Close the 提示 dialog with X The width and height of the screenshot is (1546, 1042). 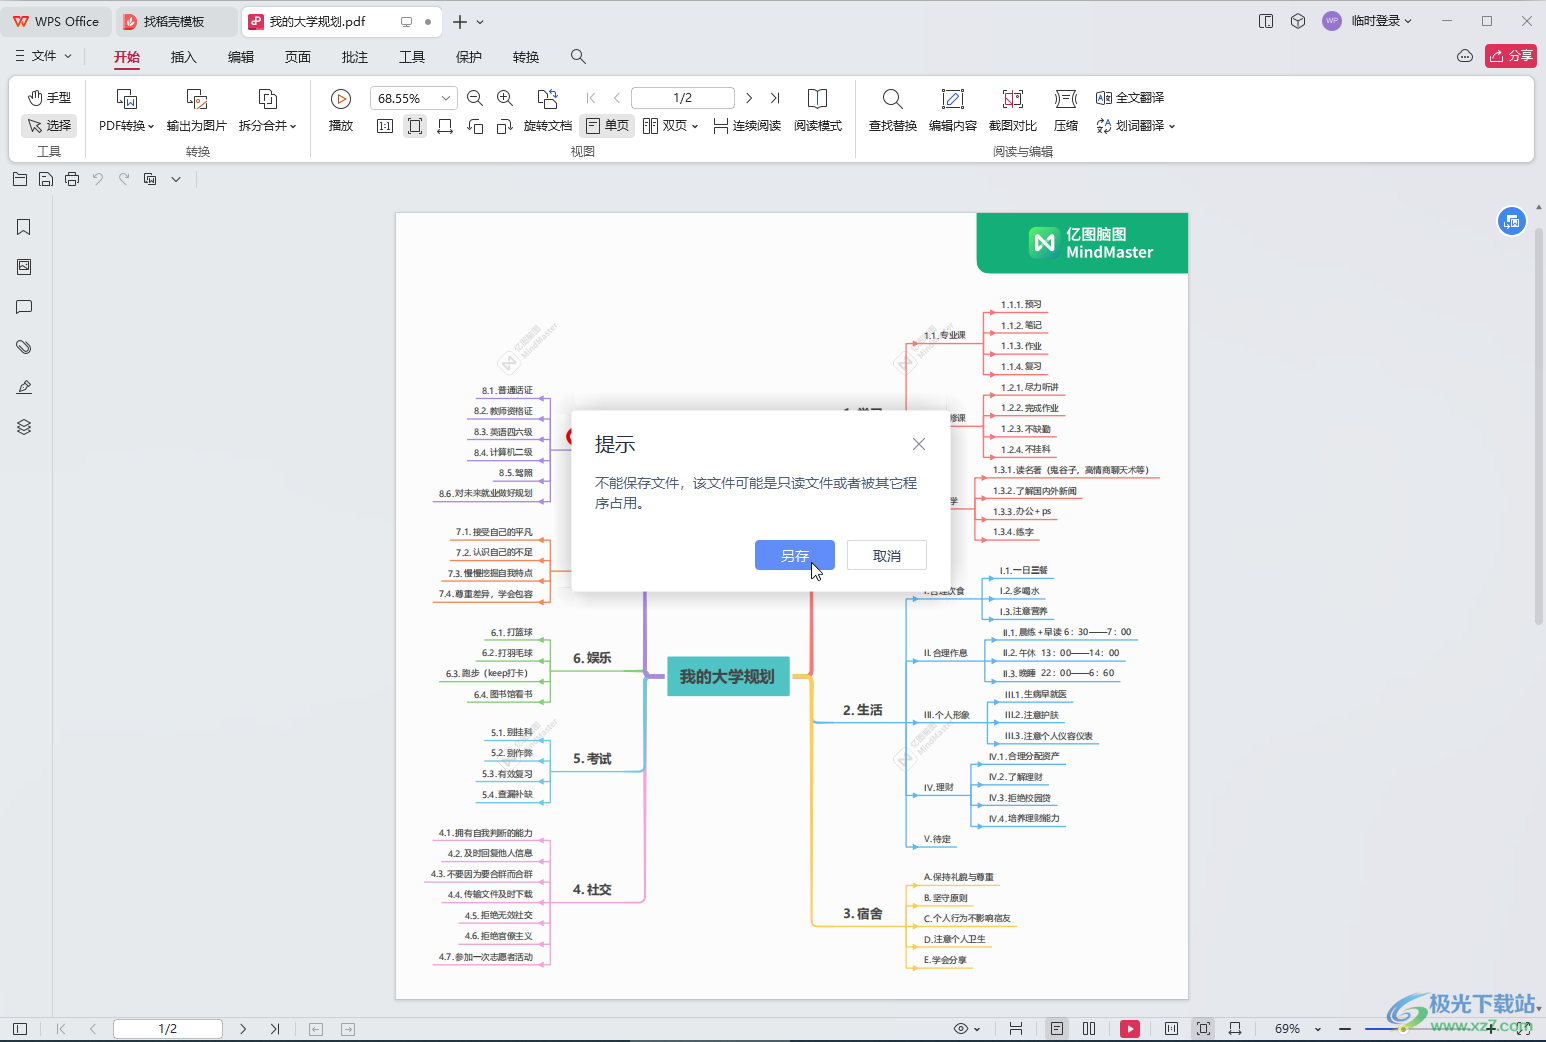[919, 444]
